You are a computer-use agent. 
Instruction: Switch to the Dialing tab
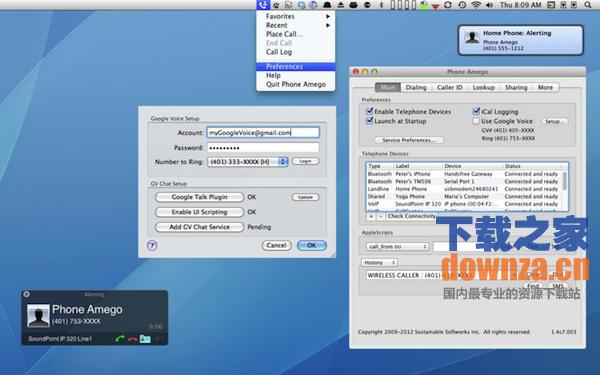tap(416, 87)
